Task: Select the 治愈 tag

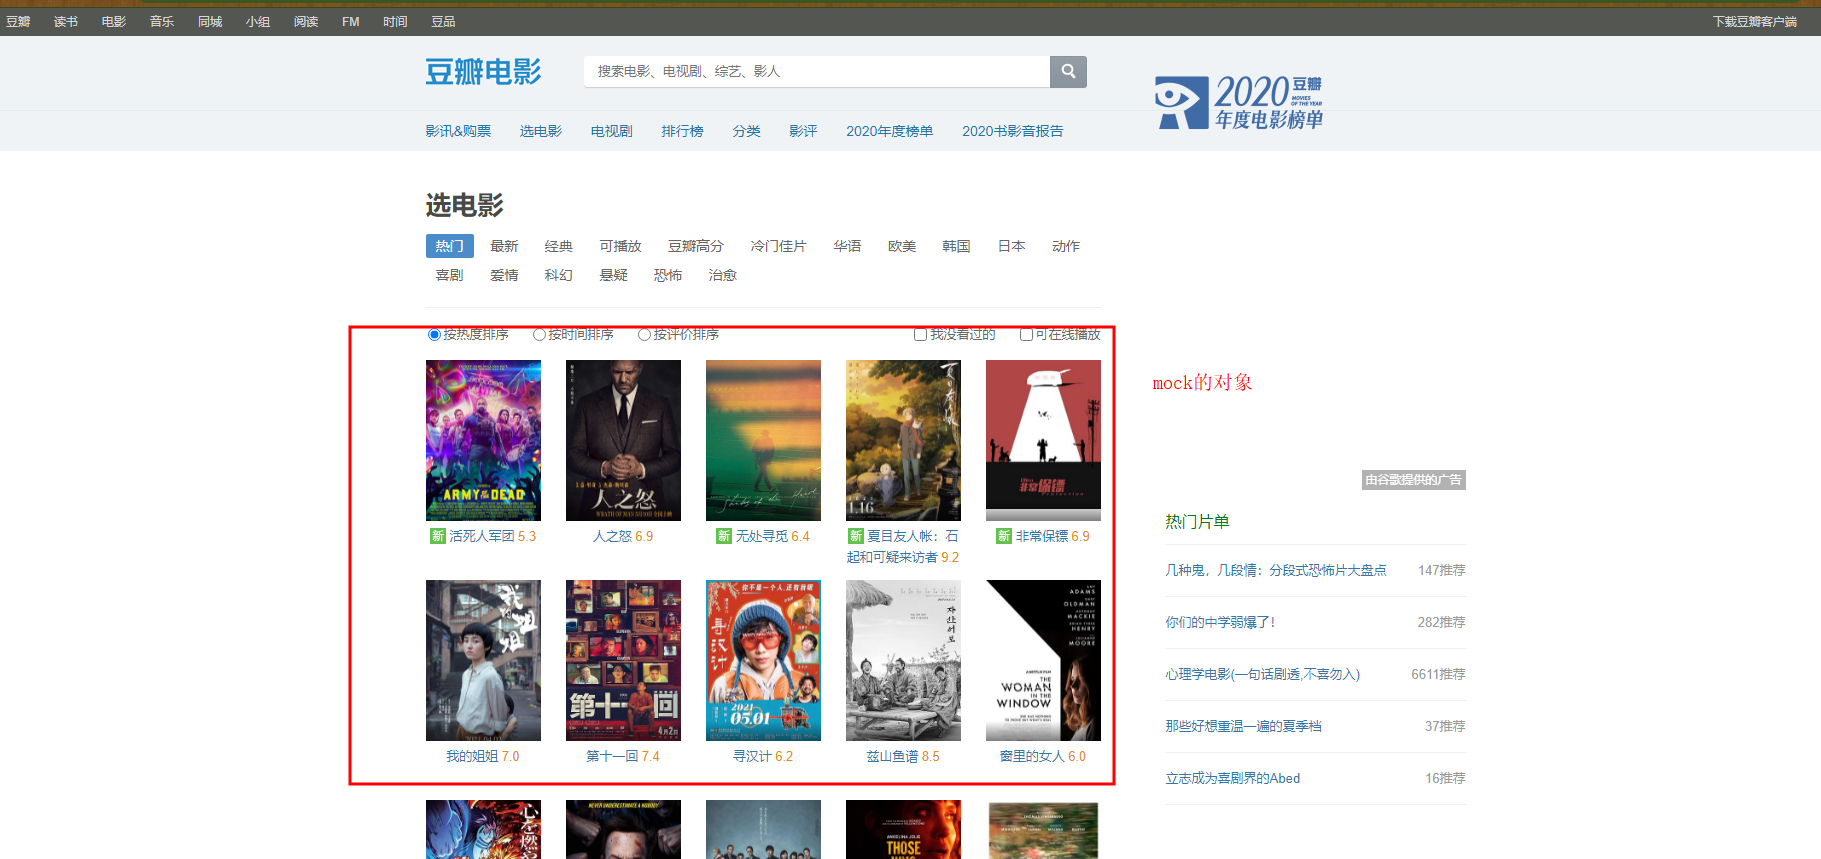Action: [x=722, y=275]
